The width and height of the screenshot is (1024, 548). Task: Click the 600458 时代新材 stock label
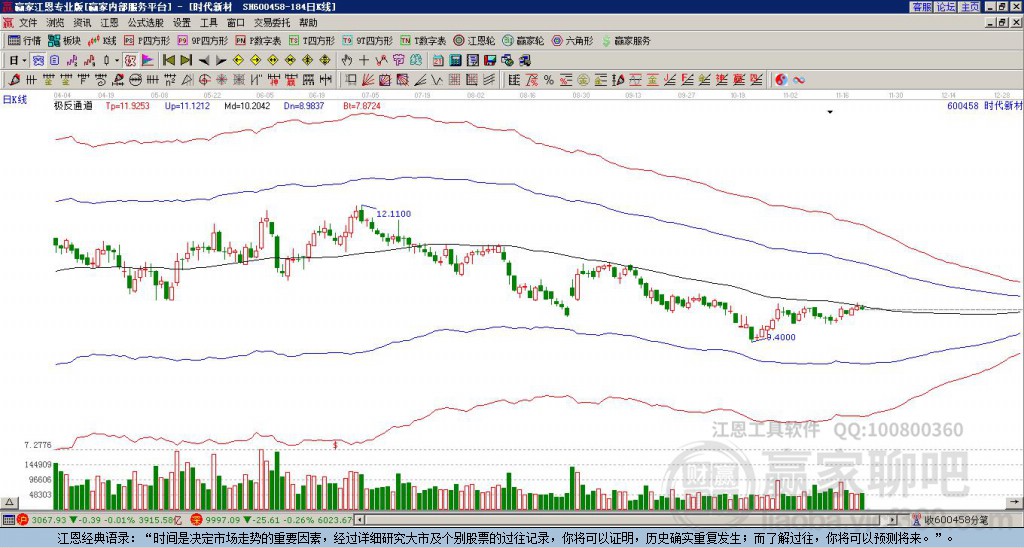(984, 105)
